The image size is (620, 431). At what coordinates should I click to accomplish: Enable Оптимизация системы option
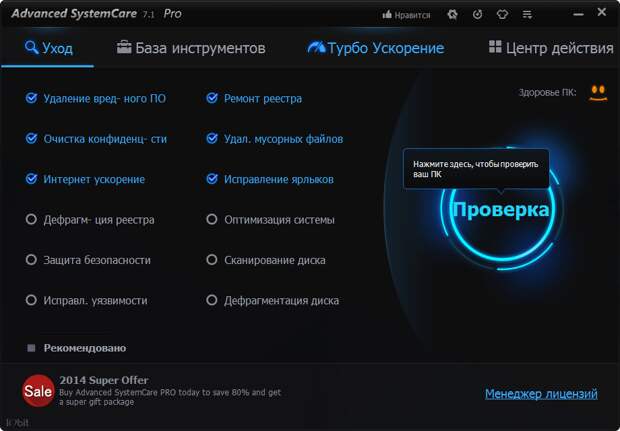(212, 219)
